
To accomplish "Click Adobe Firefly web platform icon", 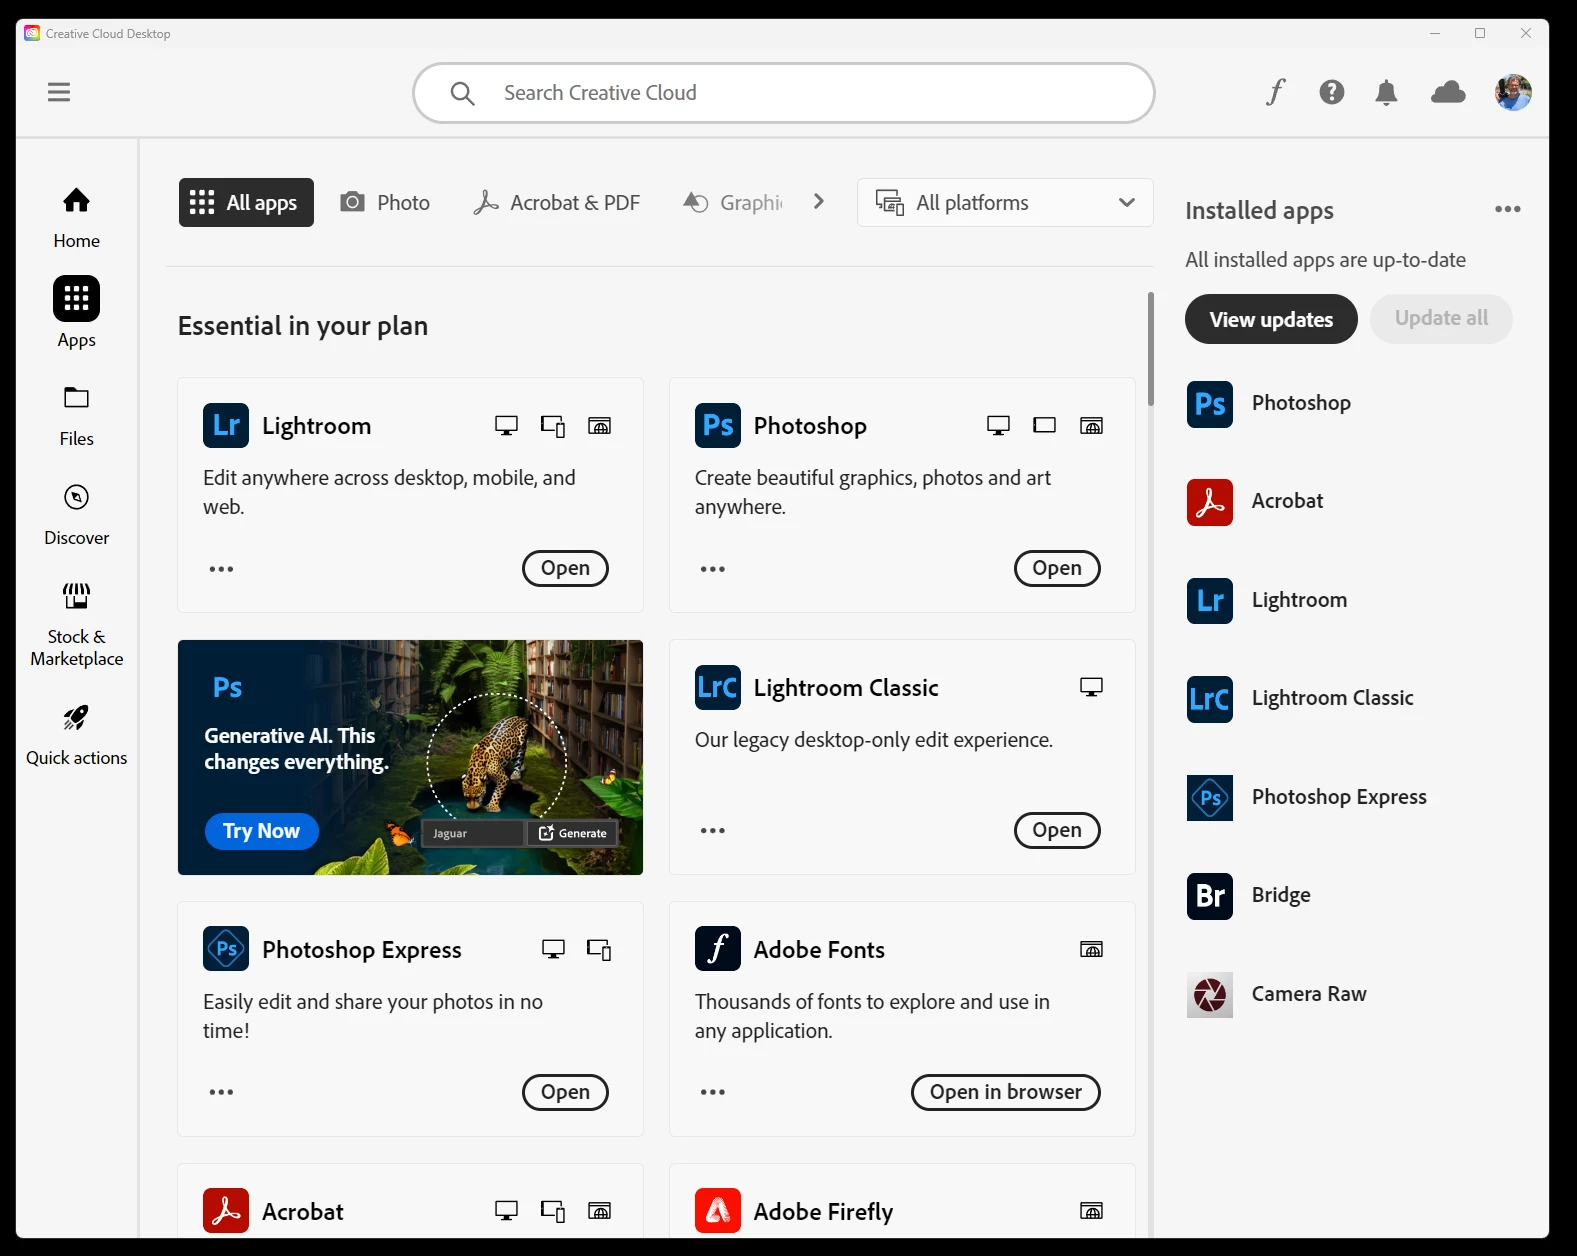I will (x=1092, y=1211).
